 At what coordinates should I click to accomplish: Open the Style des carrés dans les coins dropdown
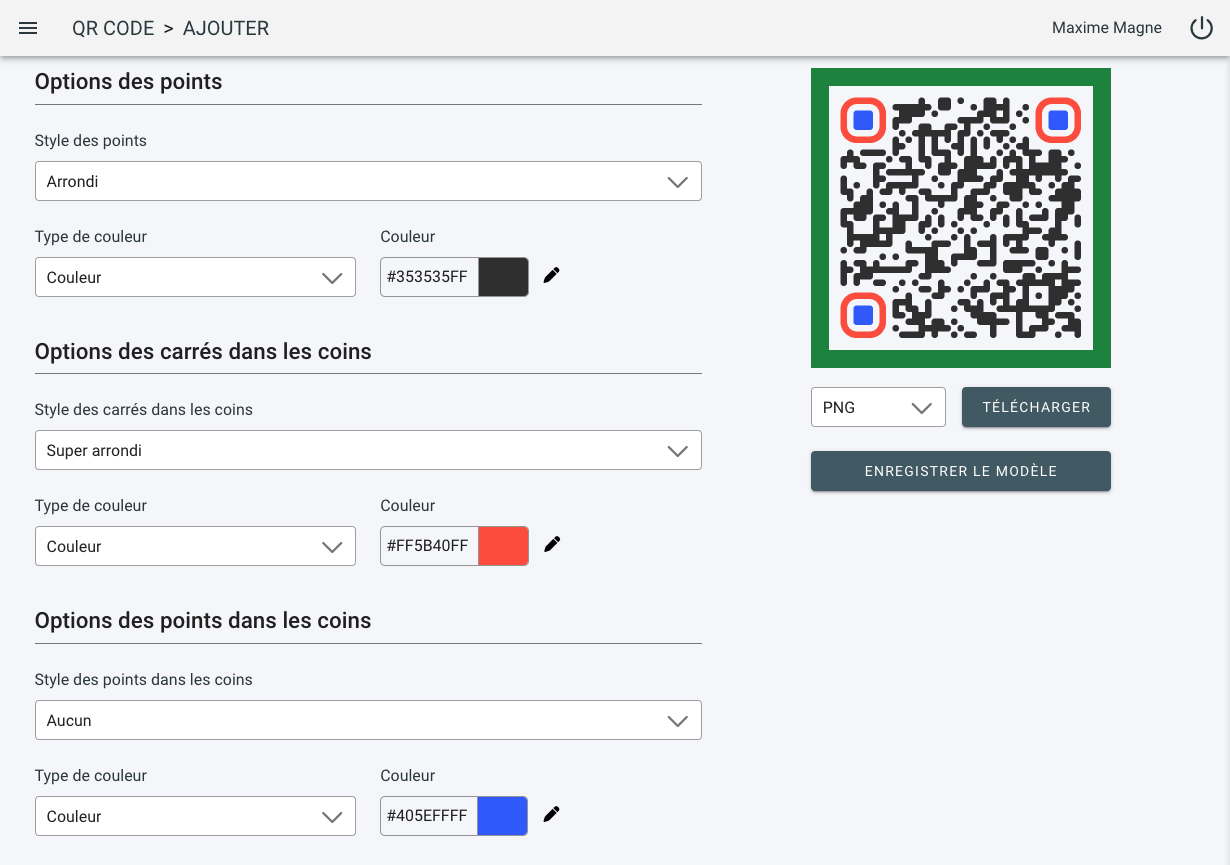(368, 450)
